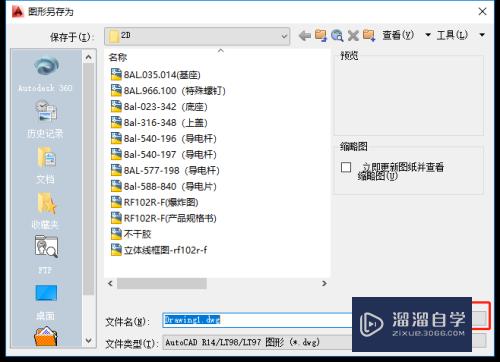Click the Search the Web icon
Viewport: 500px width, 362px height.
click(x=337, y=35)
